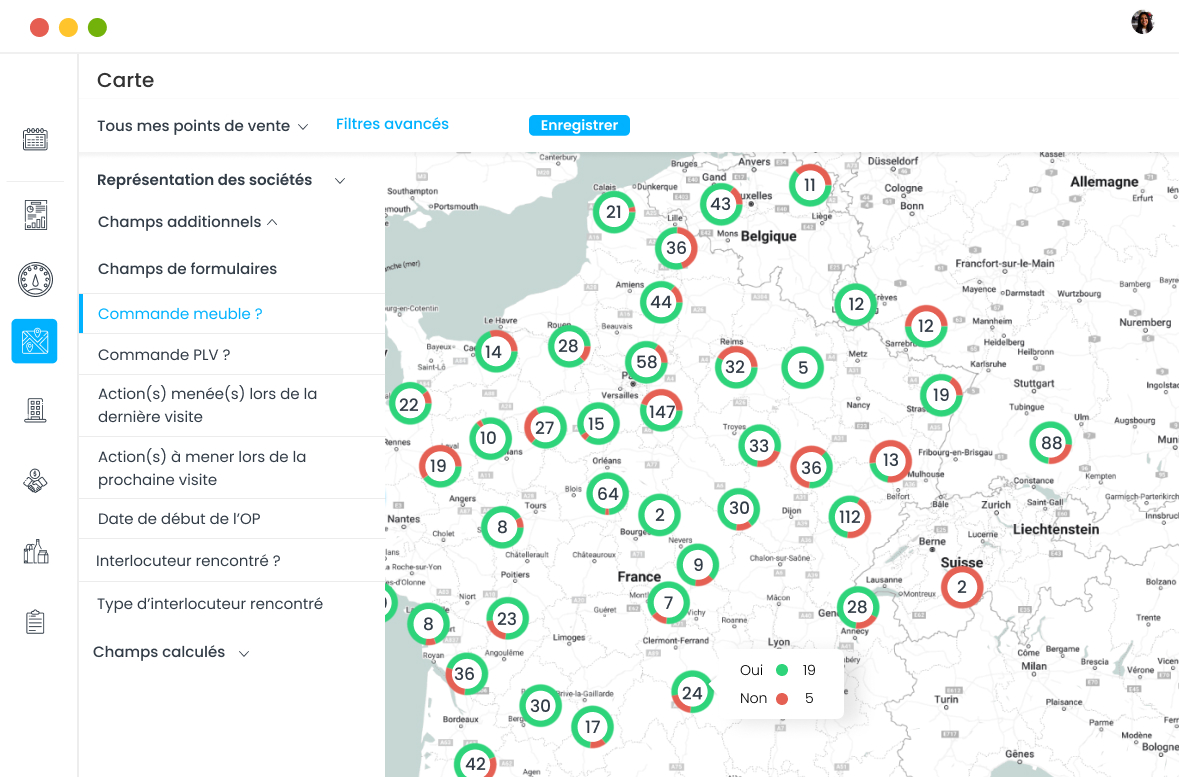Open the reports and statistics panel

click(35, 214)
